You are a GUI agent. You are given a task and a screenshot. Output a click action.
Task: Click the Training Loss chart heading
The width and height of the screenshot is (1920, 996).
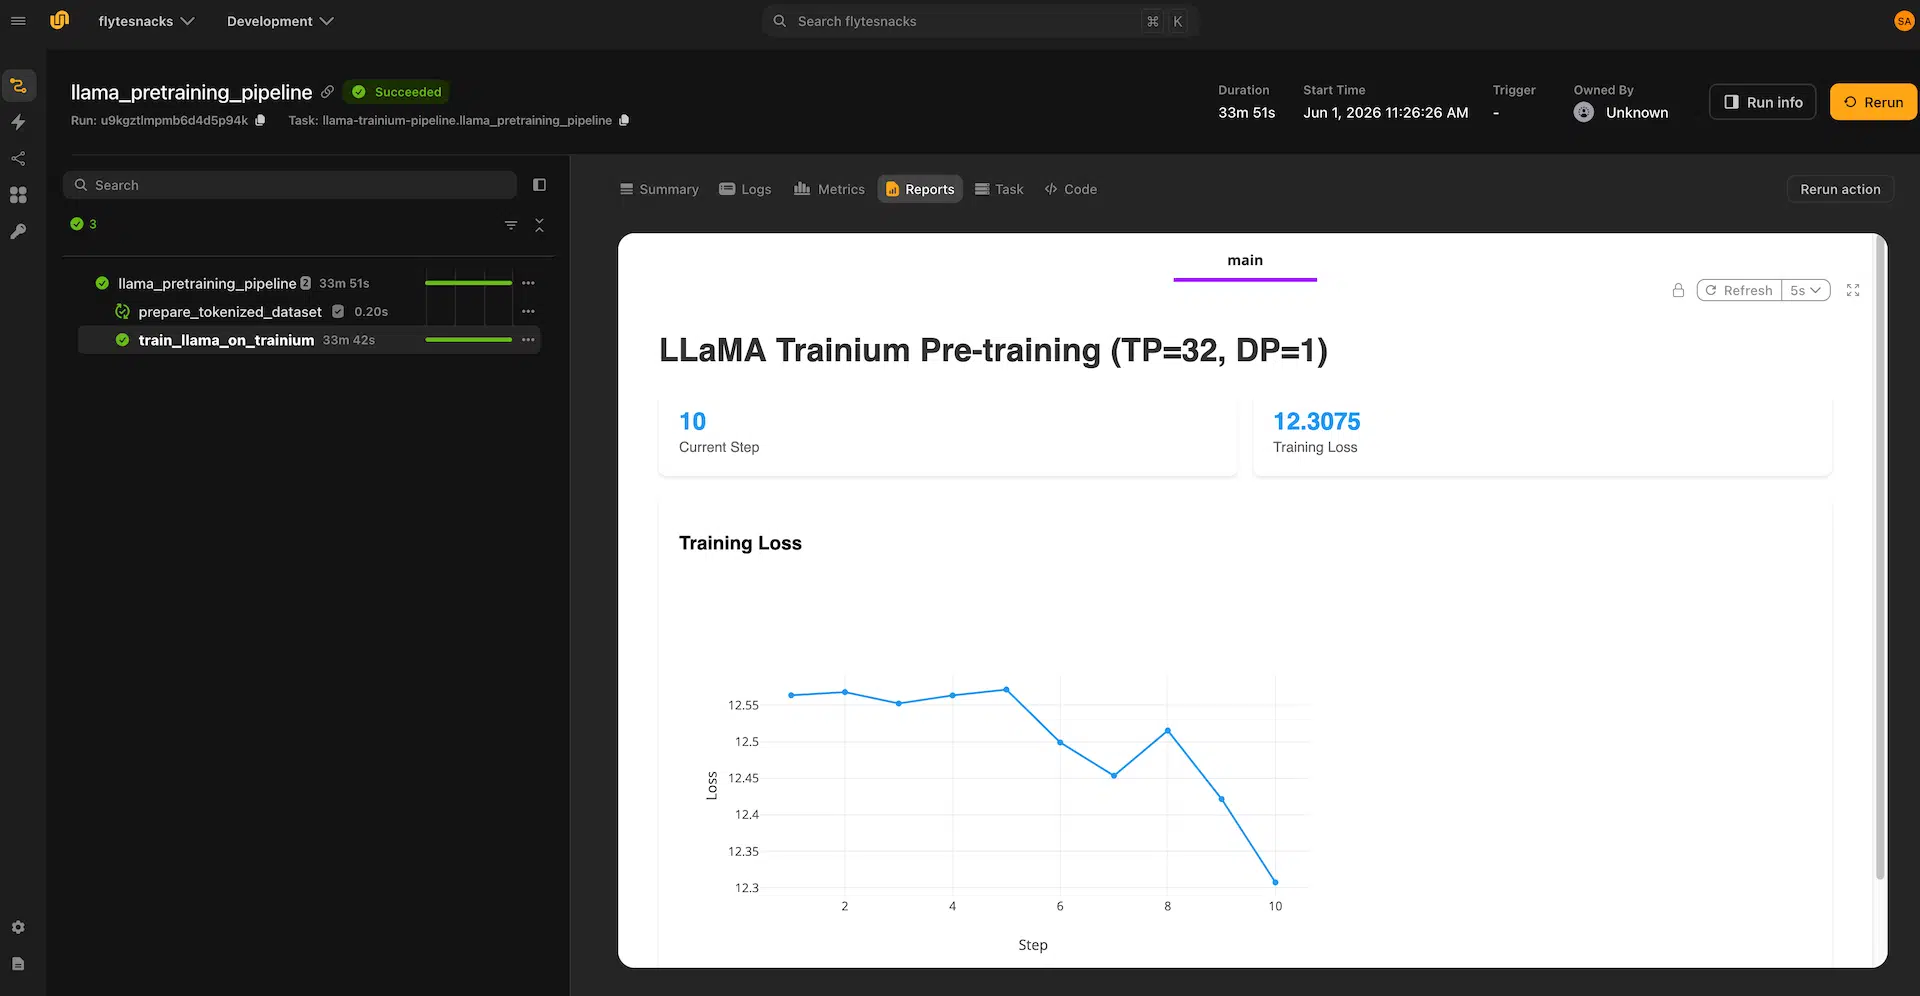[x=740, y=543]
